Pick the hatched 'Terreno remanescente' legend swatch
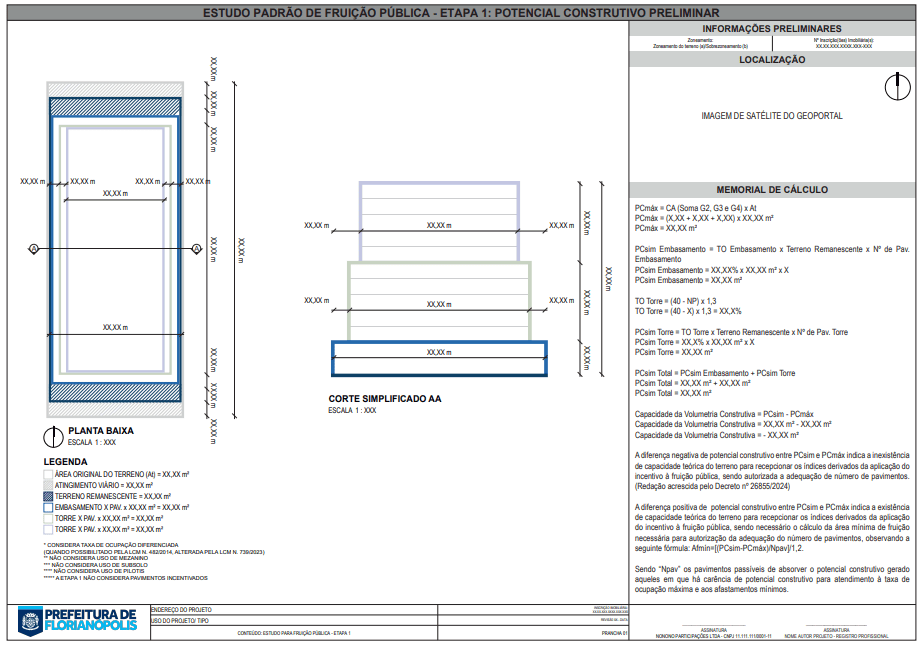 (48, 497)
